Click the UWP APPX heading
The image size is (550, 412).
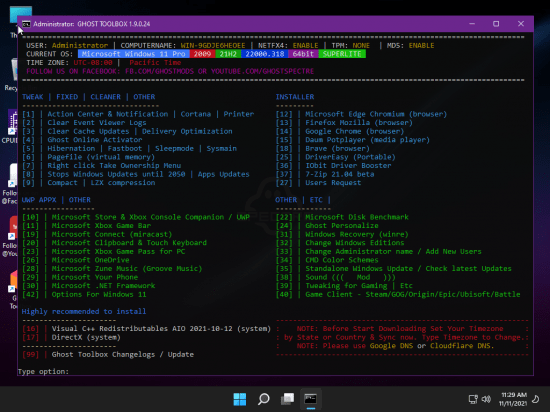click(39, 200)
